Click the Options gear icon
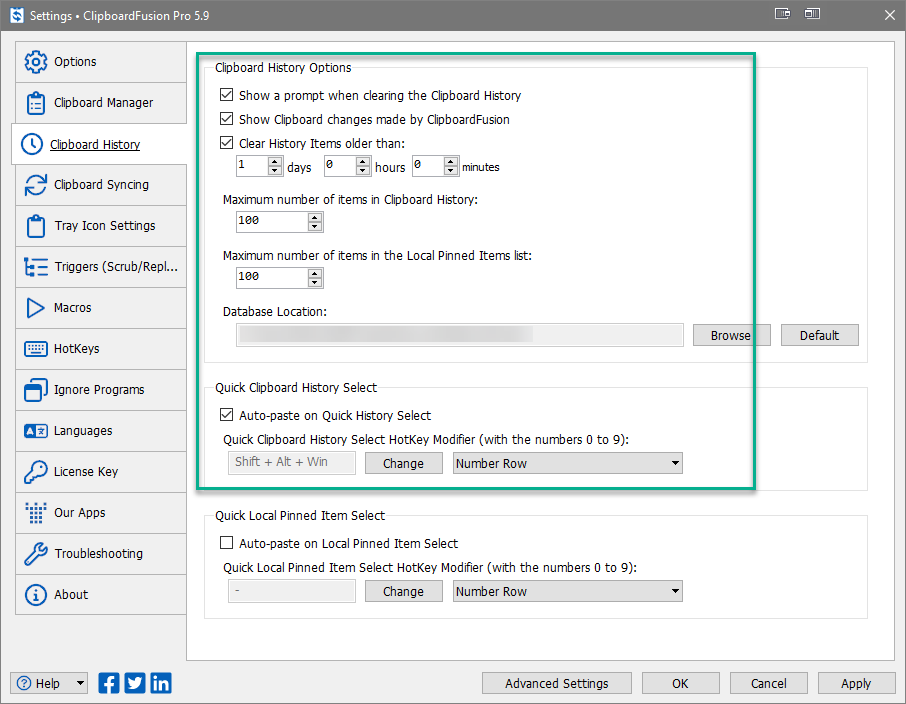The width and height of the screenshot is (906, 704). [35, 61]
